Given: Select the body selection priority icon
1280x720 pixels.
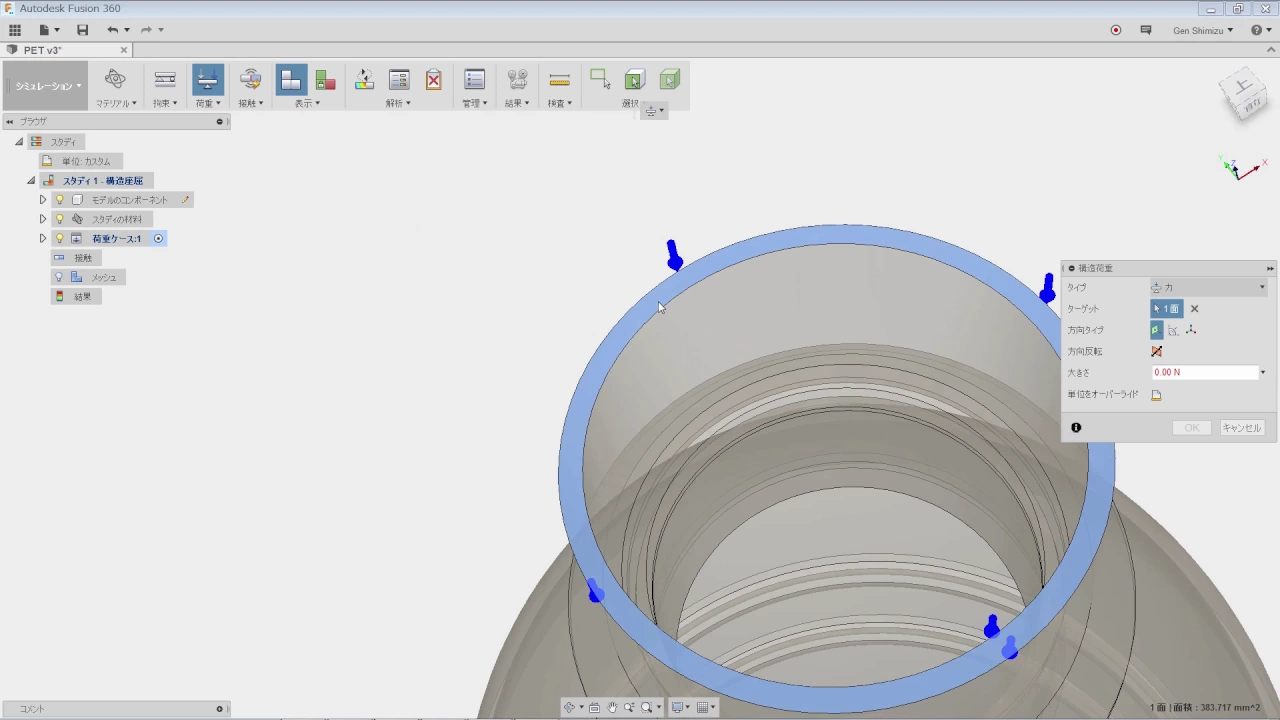Looking at the screenshot, I should (634, 80).
